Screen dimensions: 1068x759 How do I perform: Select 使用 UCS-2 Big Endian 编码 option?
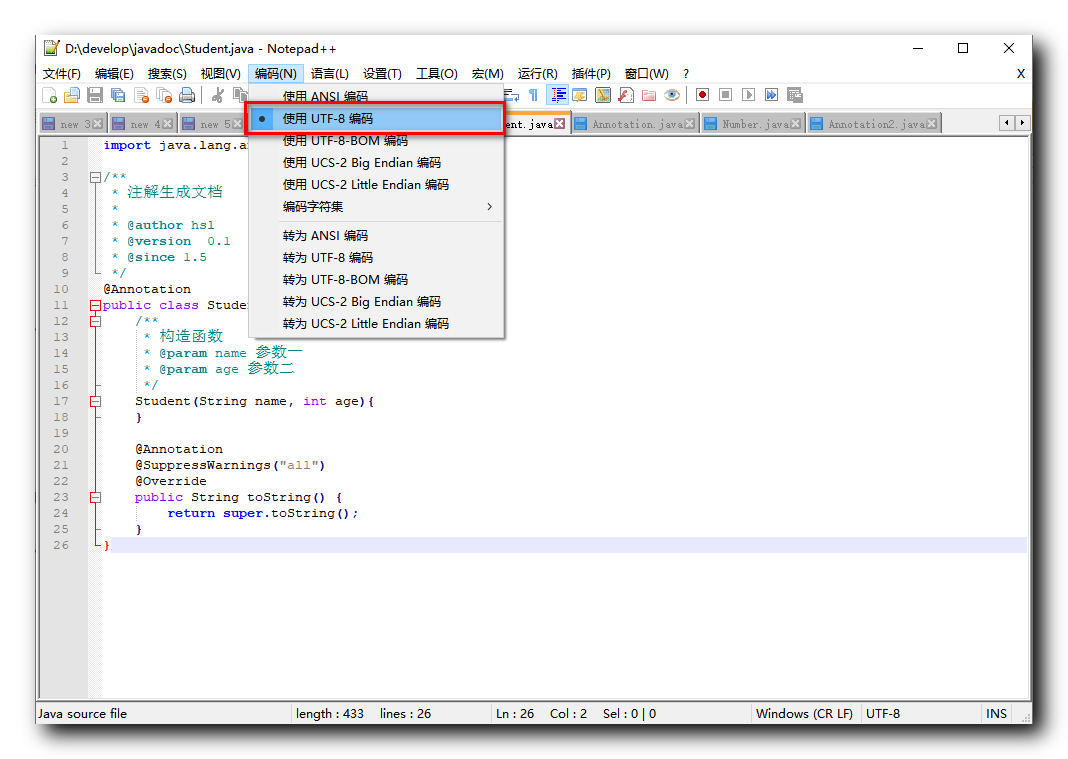point(375,162)
